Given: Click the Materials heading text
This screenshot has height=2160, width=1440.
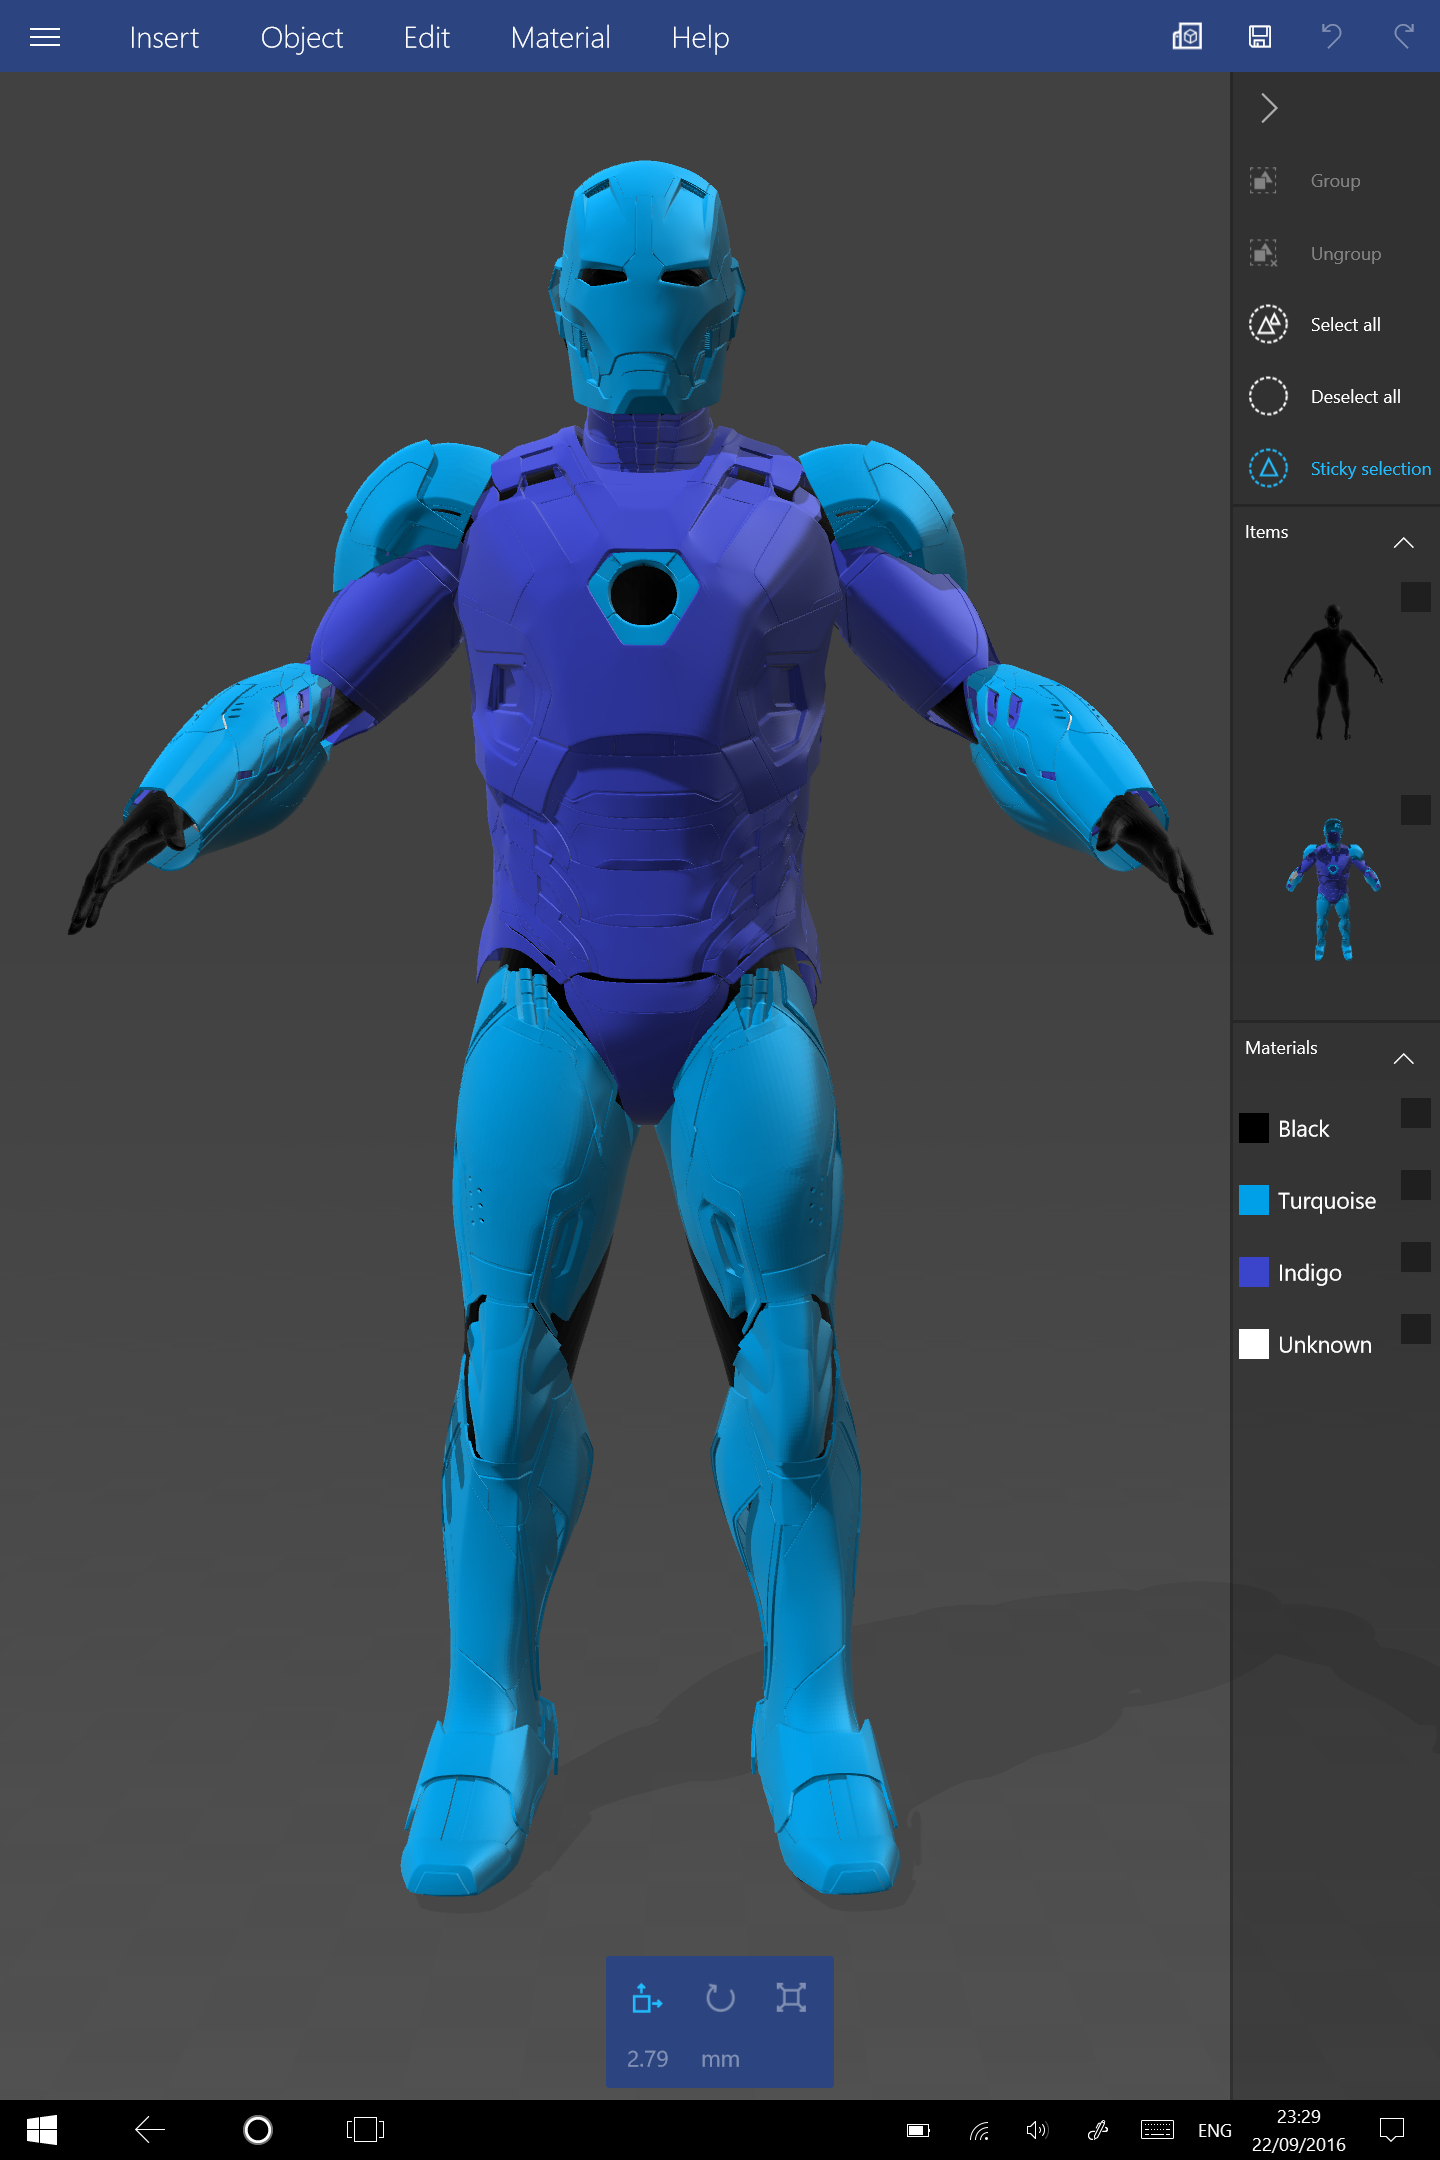Looking at the screenshot, I should pos(1281,1048).
